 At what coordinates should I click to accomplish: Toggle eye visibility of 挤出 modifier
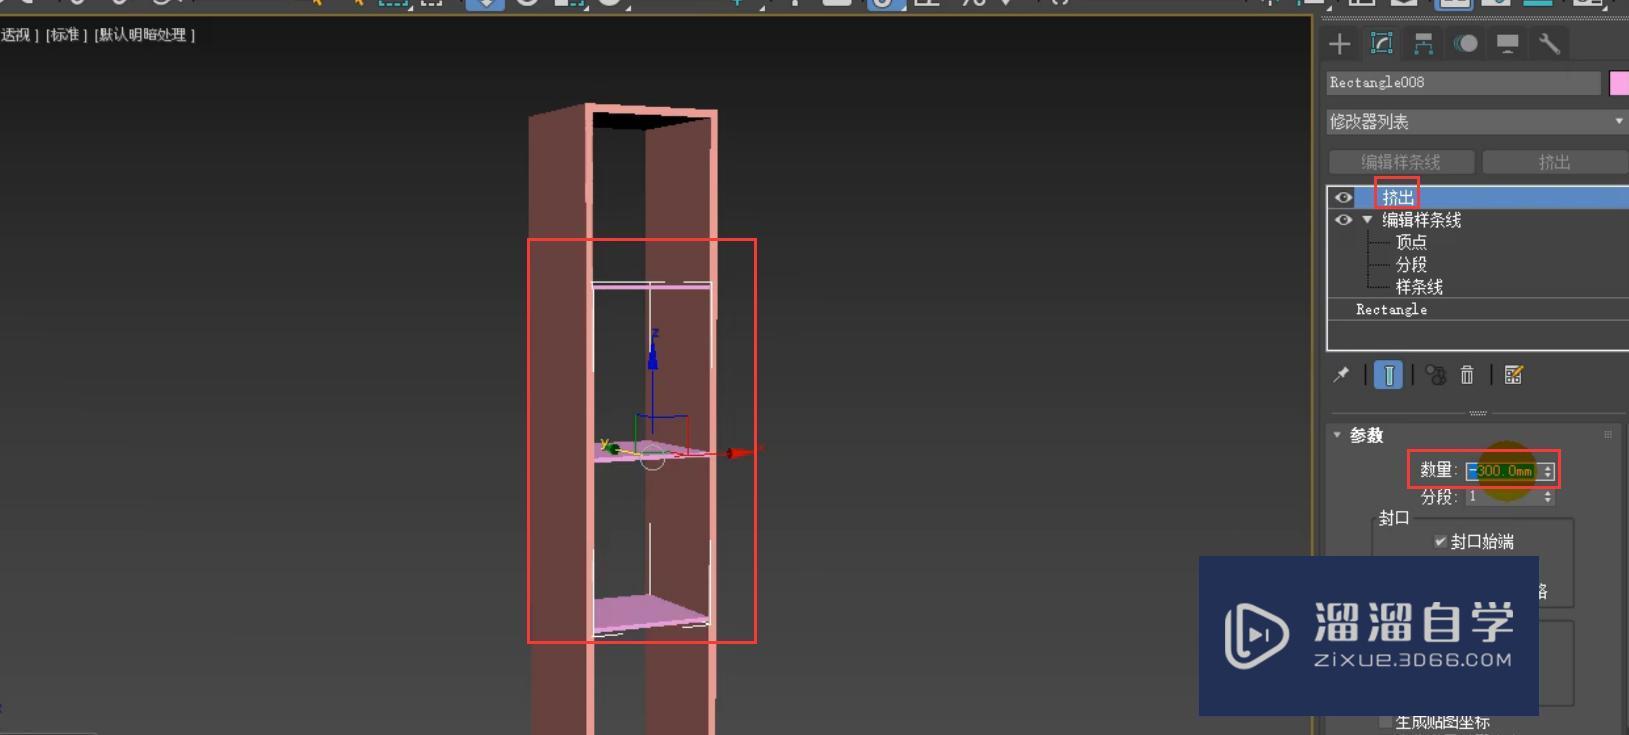tap(1343, 197)
